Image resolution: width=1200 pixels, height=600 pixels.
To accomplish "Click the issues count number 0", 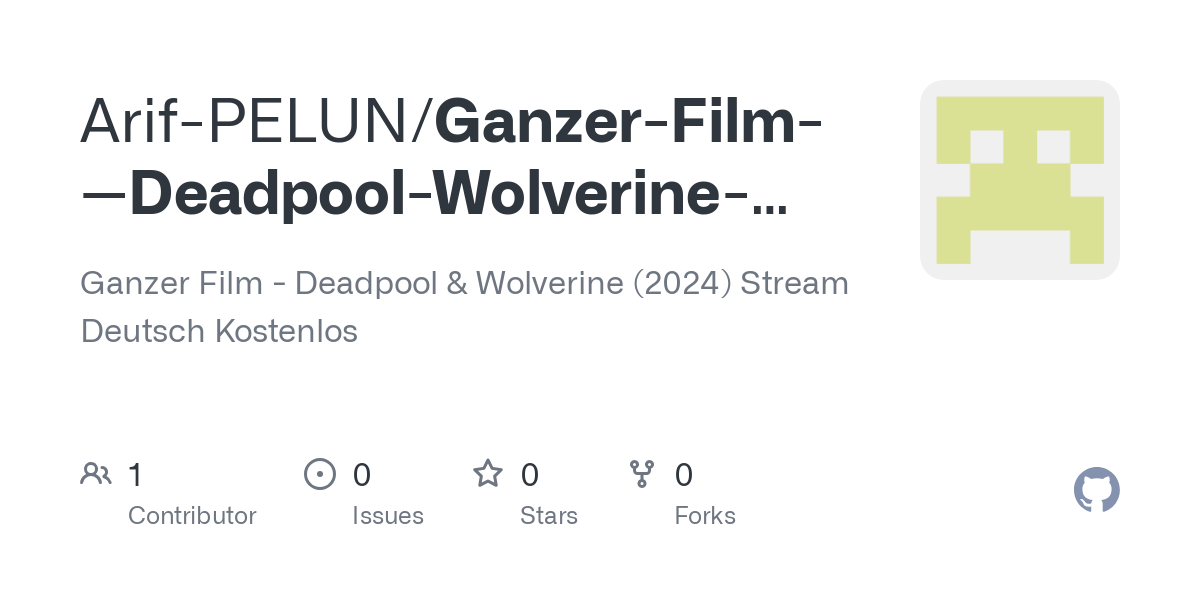I will click(x=362, y=474).
